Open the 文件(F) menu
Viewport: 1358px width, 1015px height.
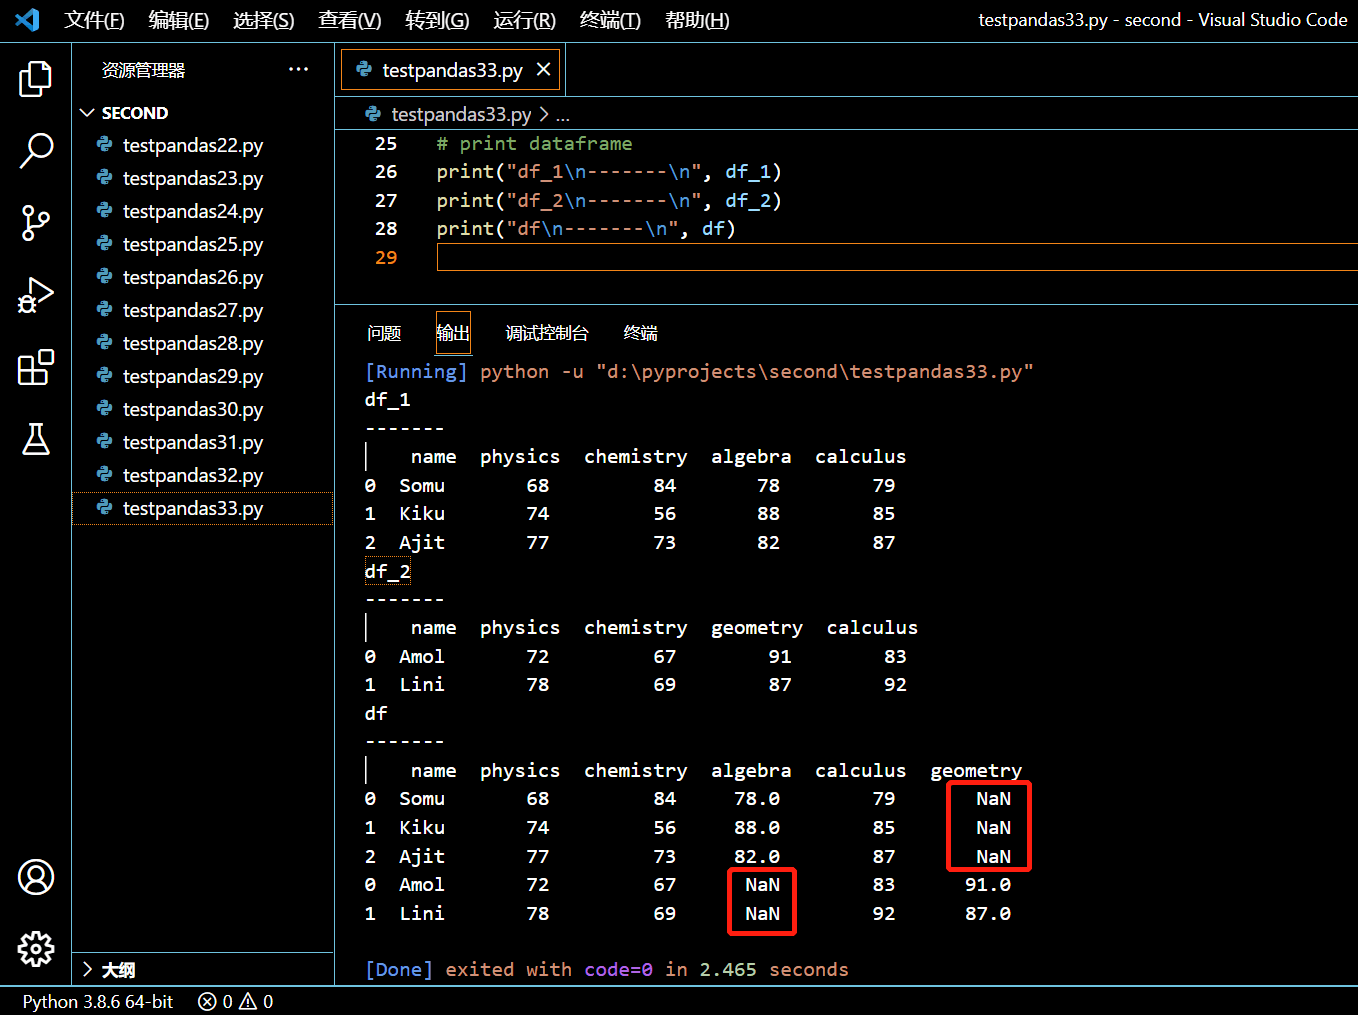click(x=94, y=20)
